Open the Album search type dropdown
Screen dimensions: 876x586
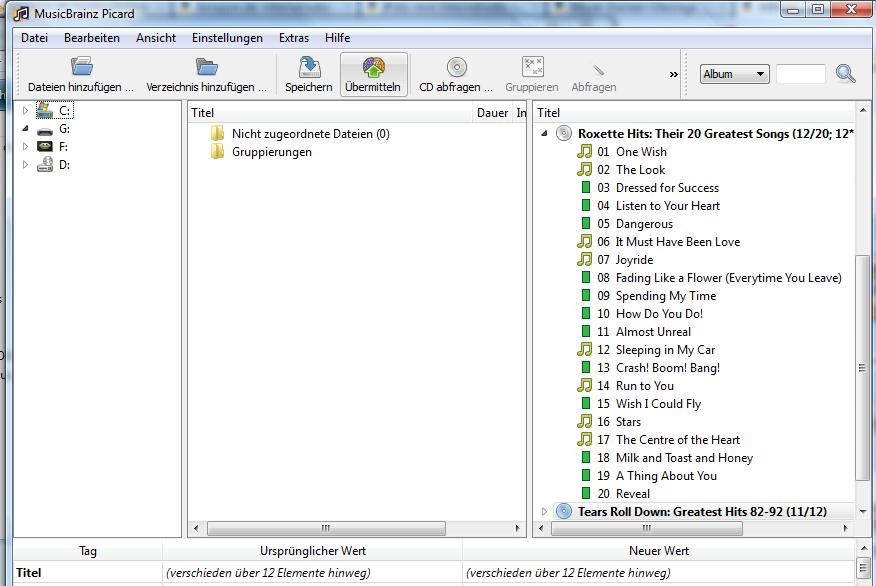pos(734,74)
